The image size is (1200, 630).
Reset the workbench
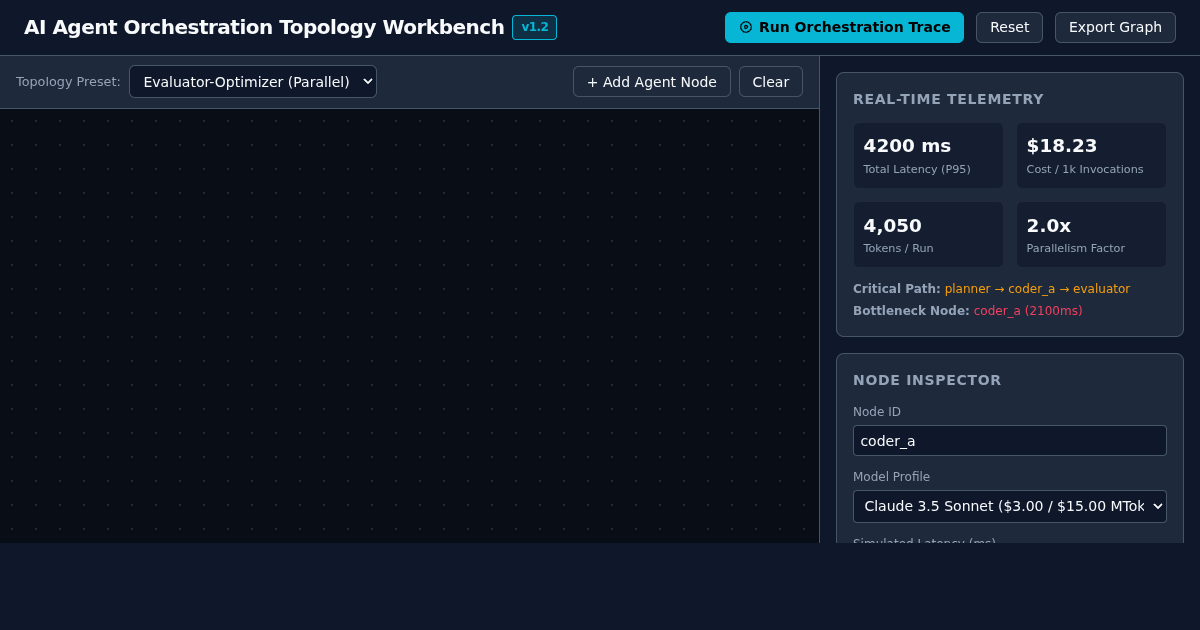[x=1009, y=27]
